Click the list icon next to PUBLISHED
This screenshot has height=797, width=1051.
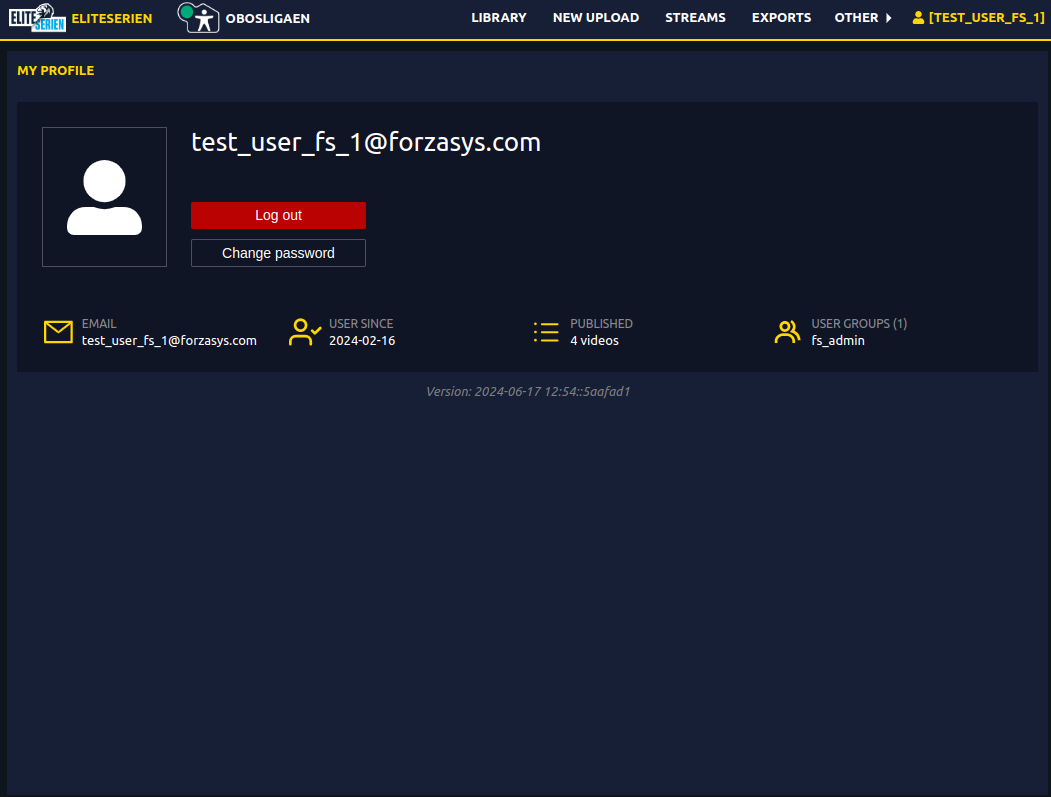(x=546, y=331)
